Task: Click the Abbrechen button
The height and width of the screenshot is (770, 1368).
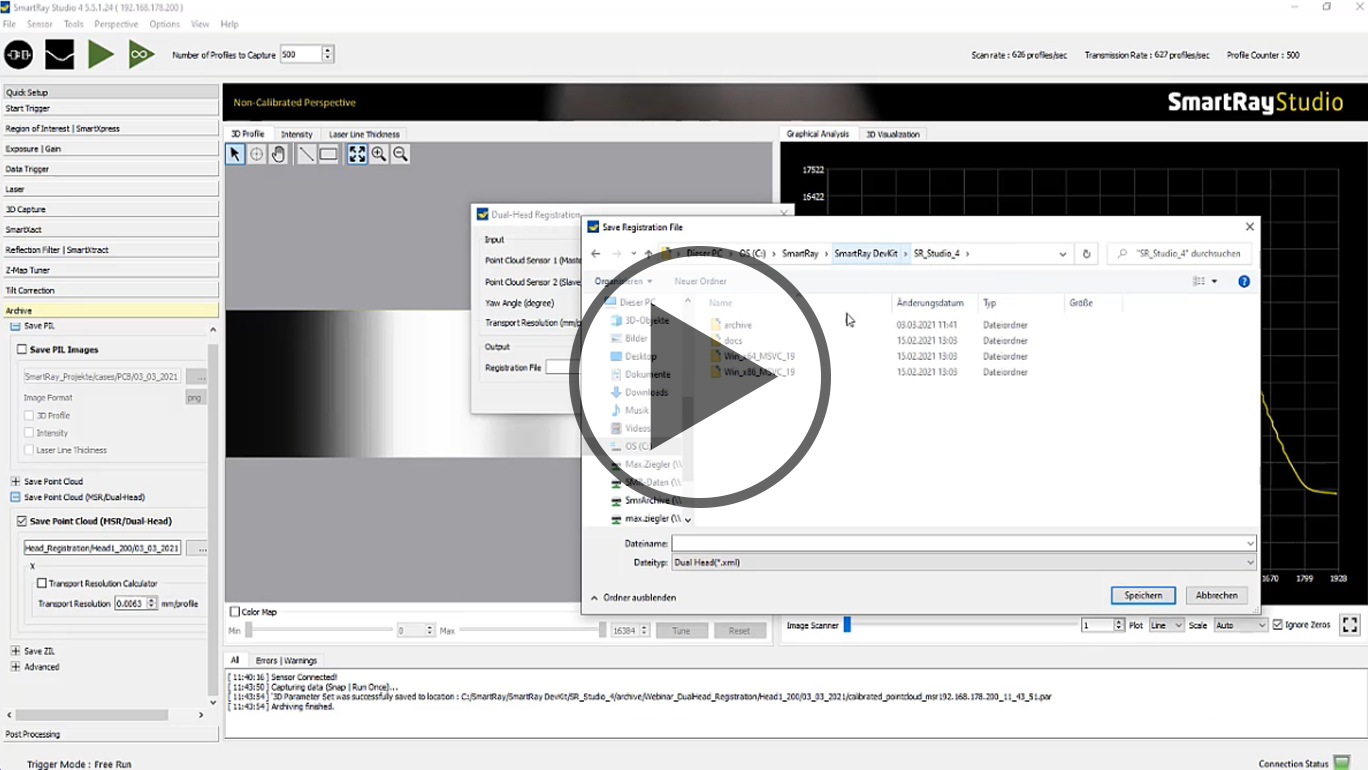Action: 1216,595
